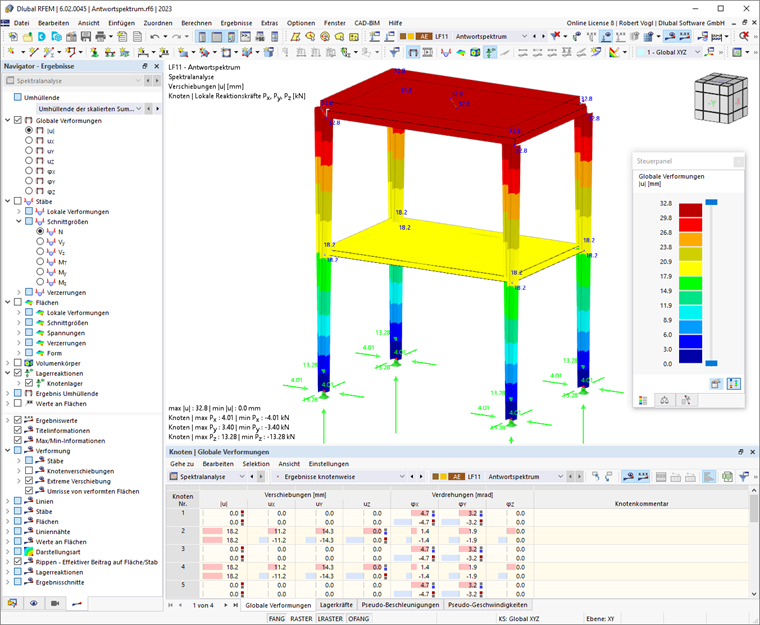Screen dimensions: 760x625
Task: Click the Undo arrow icon
Action: tap(155, 36)
